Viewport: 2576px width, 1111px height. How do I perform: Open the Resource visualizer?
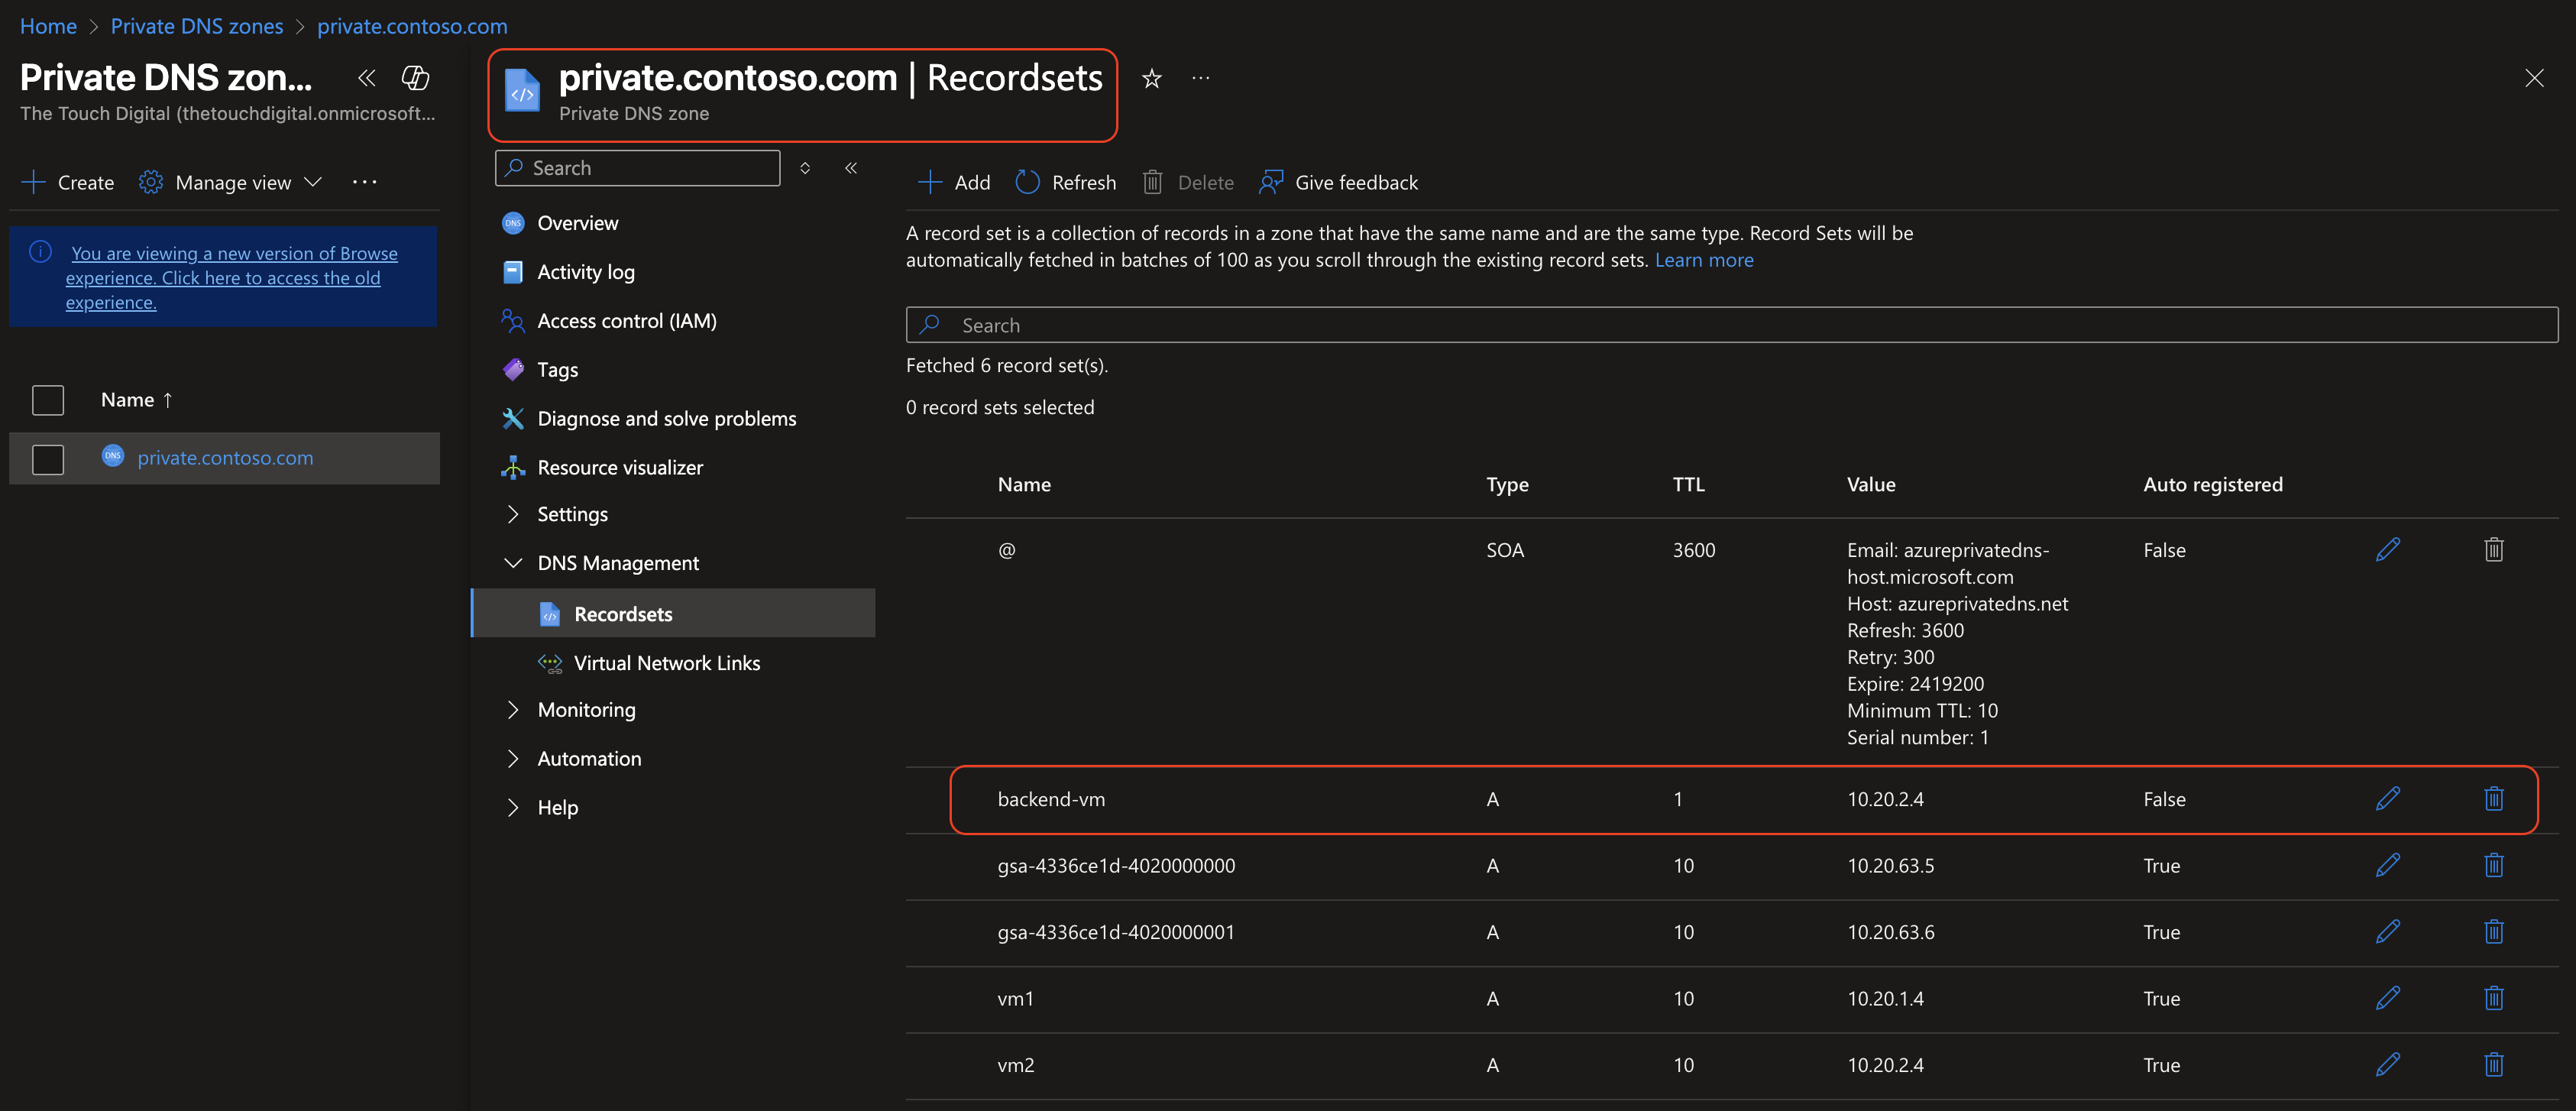tap(620, 466)
